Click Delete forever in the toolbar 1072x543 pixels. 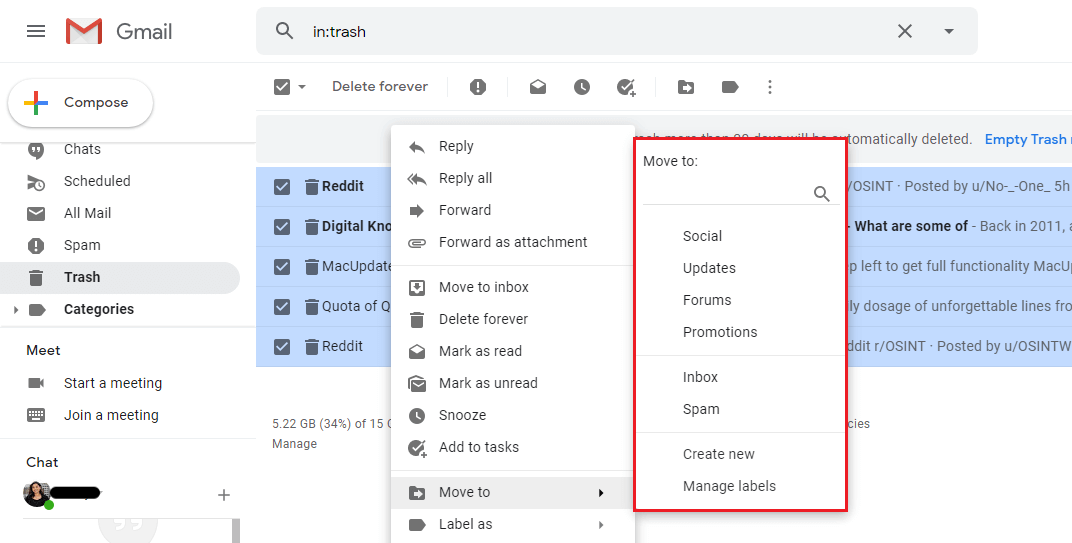tap(380, 86)
